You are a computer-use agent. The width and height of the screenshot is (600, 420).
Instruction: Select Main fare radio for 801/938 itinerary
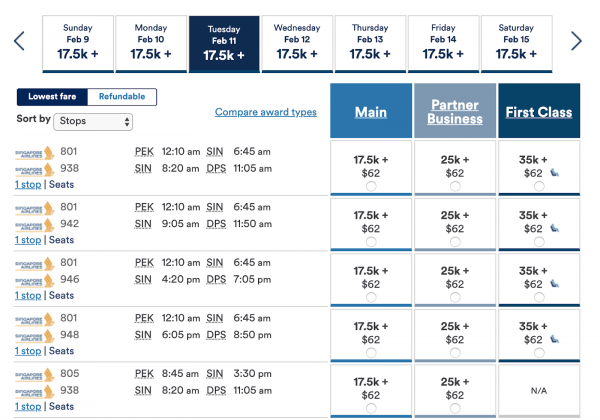click(x=371, y=186)
